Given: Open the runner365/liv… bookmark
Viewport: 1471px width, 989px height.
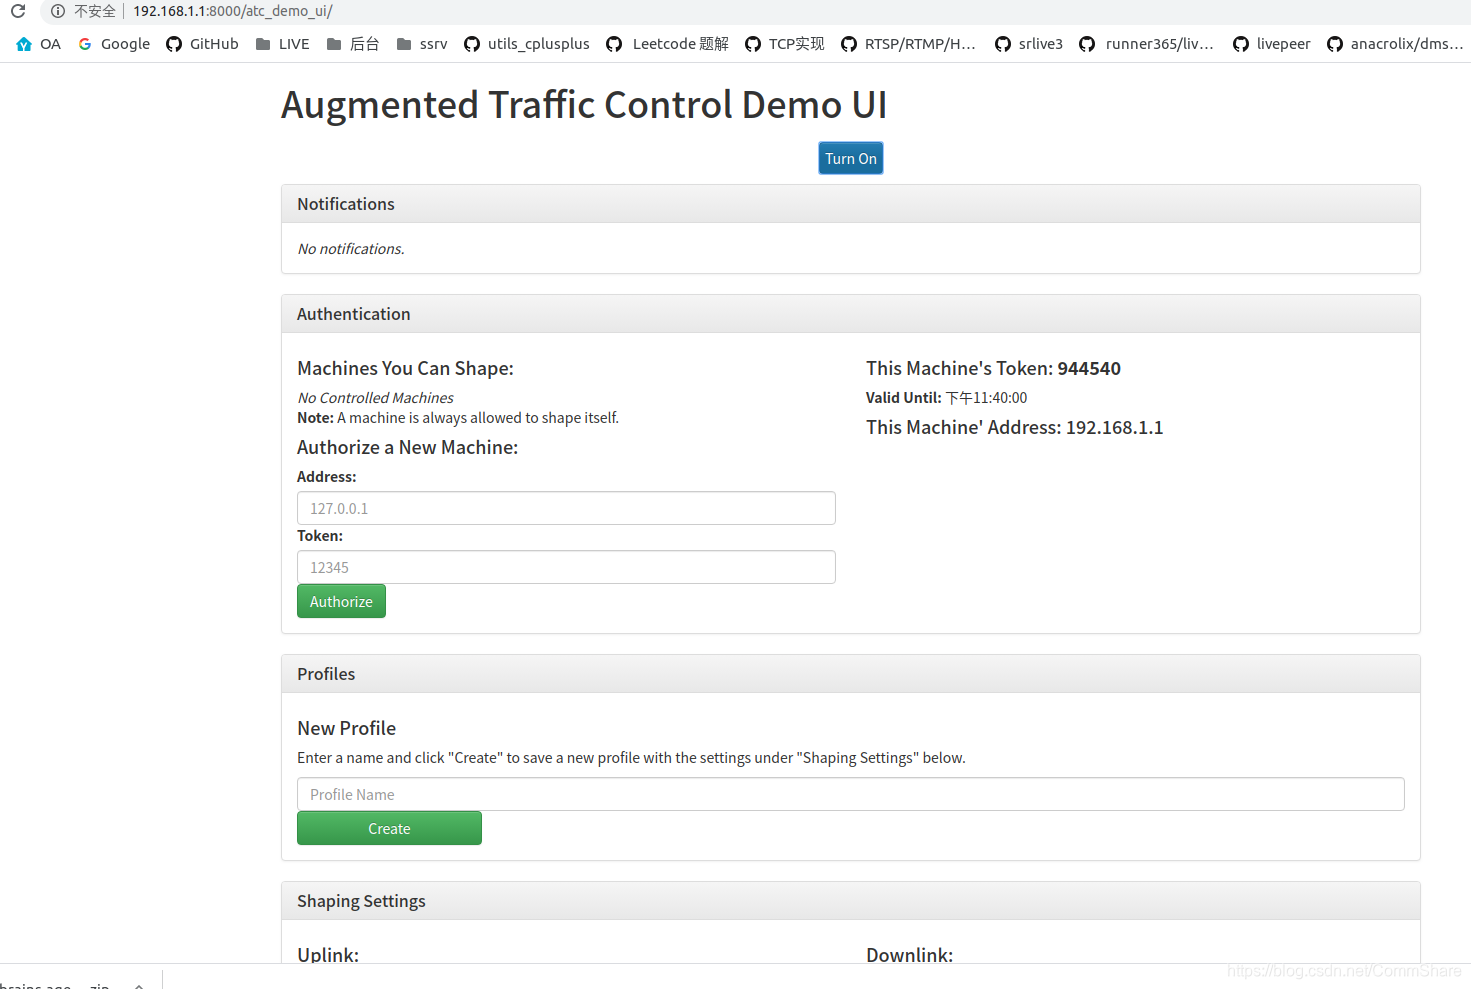Looking at the screenshot, I should (1147, 44).
